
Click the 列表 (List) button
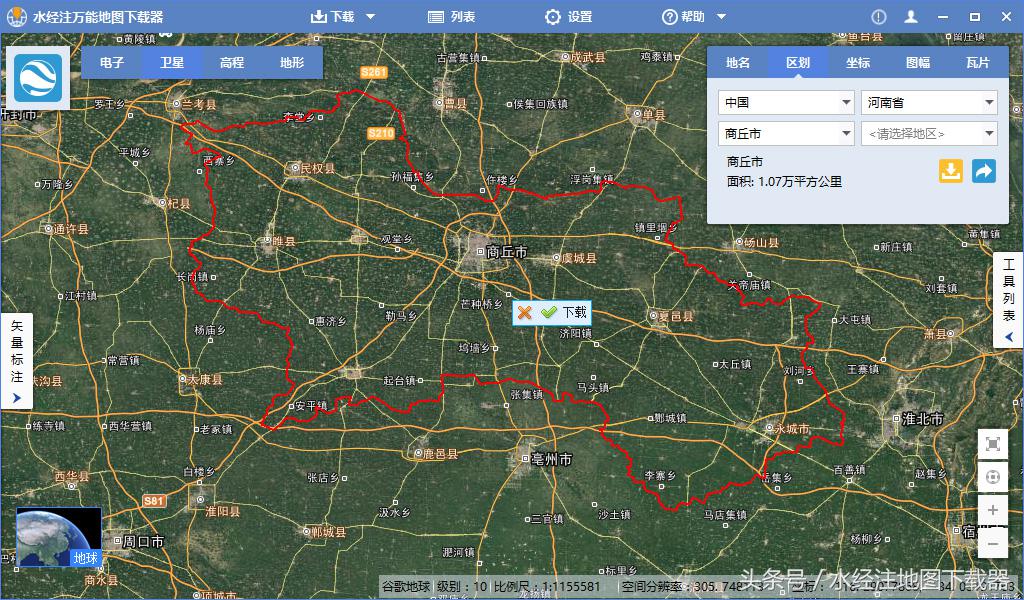(x=452, y=16)
